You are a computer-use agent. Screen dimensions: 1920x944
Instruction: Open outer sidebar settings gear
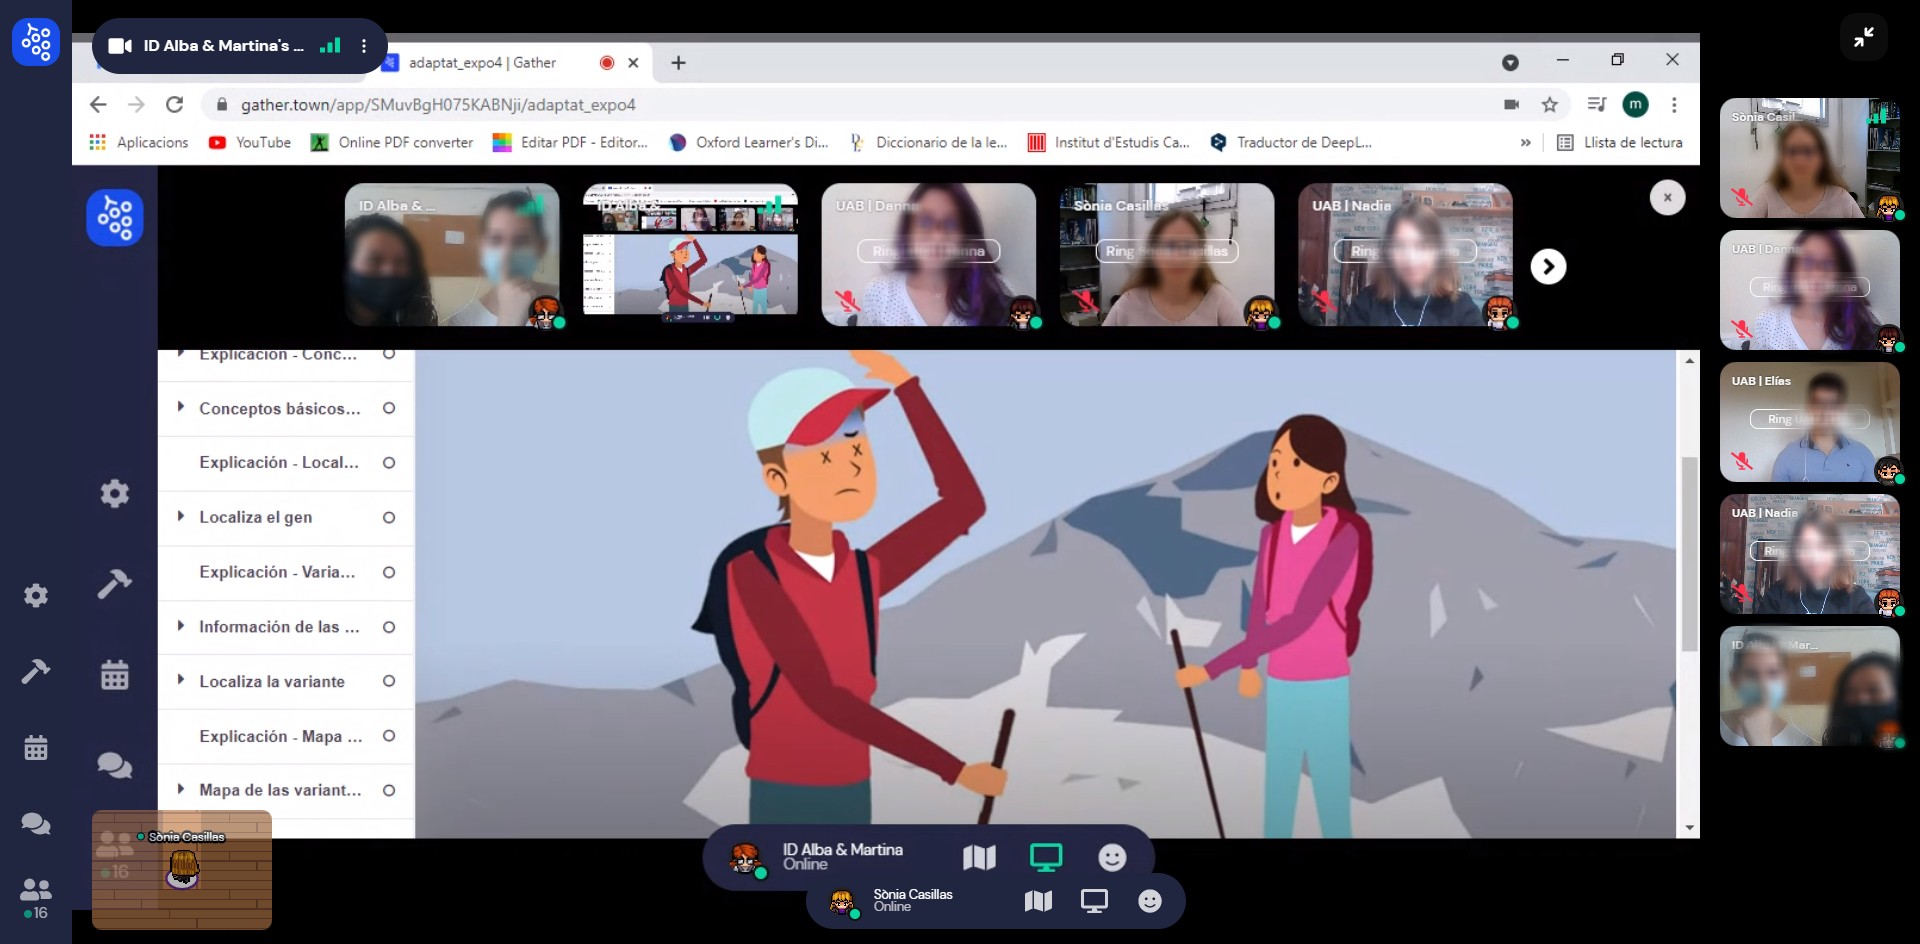click(x=36, y=596)
